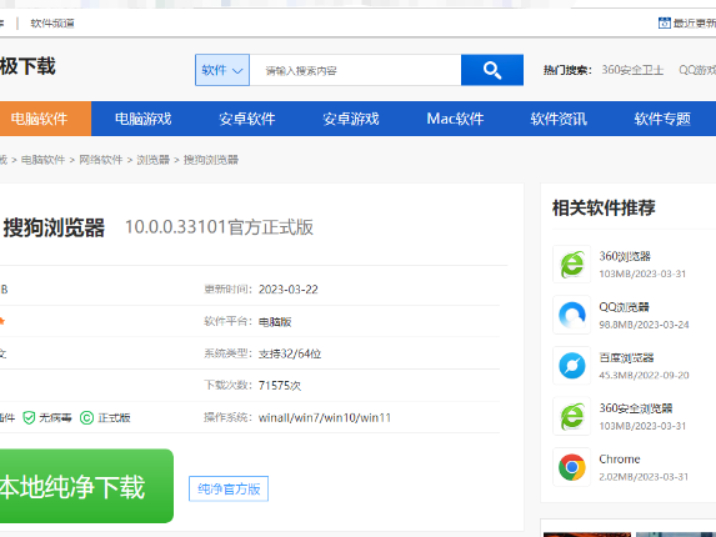
Task: Open the 360浏览器 title link
Action: coord(625,256)
